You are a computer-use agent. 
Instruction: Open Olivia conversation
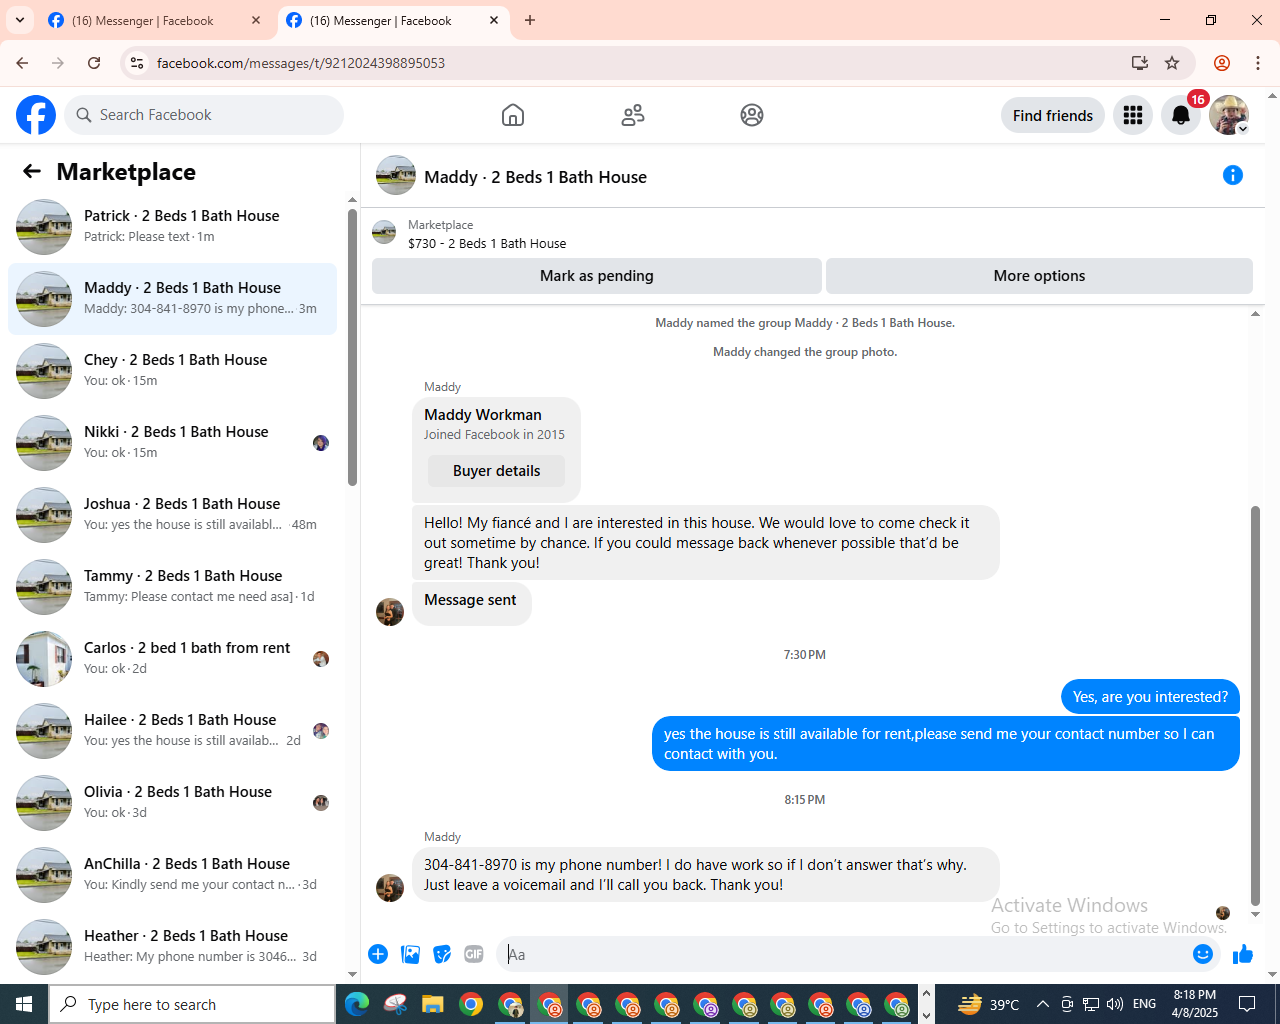coord(172,802)
